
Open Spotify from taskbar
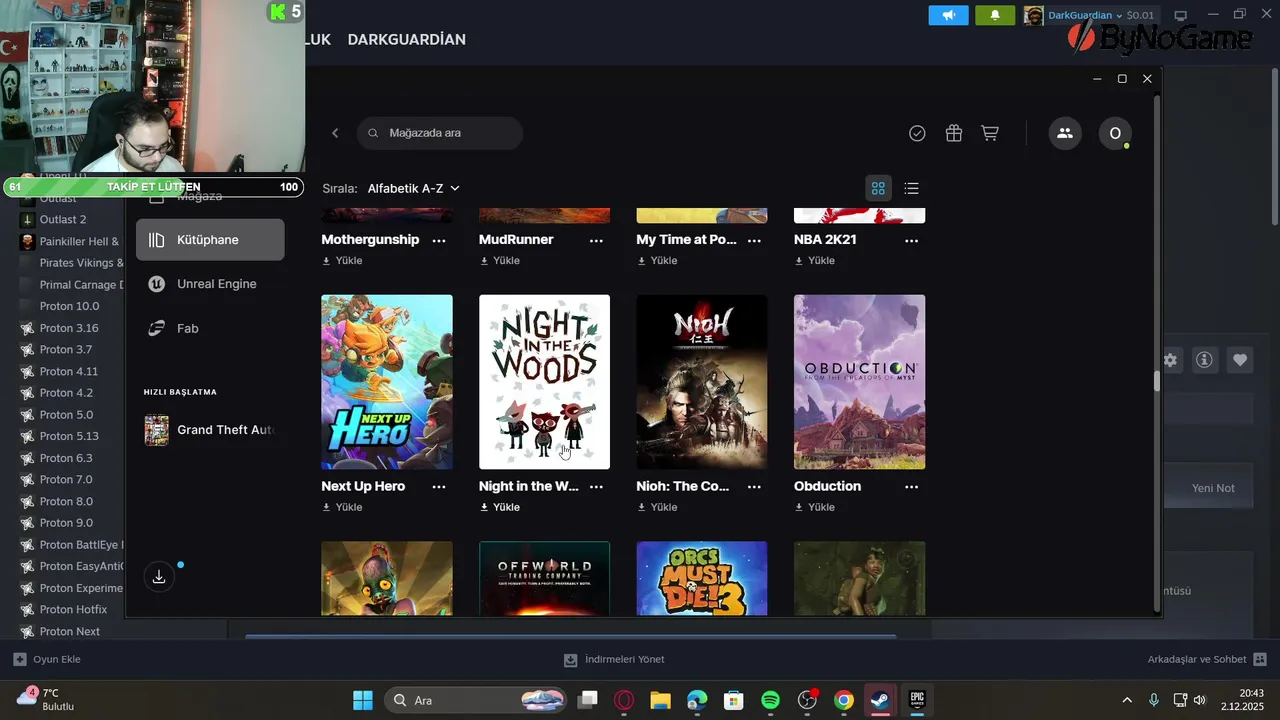click(x=770, y=700)
